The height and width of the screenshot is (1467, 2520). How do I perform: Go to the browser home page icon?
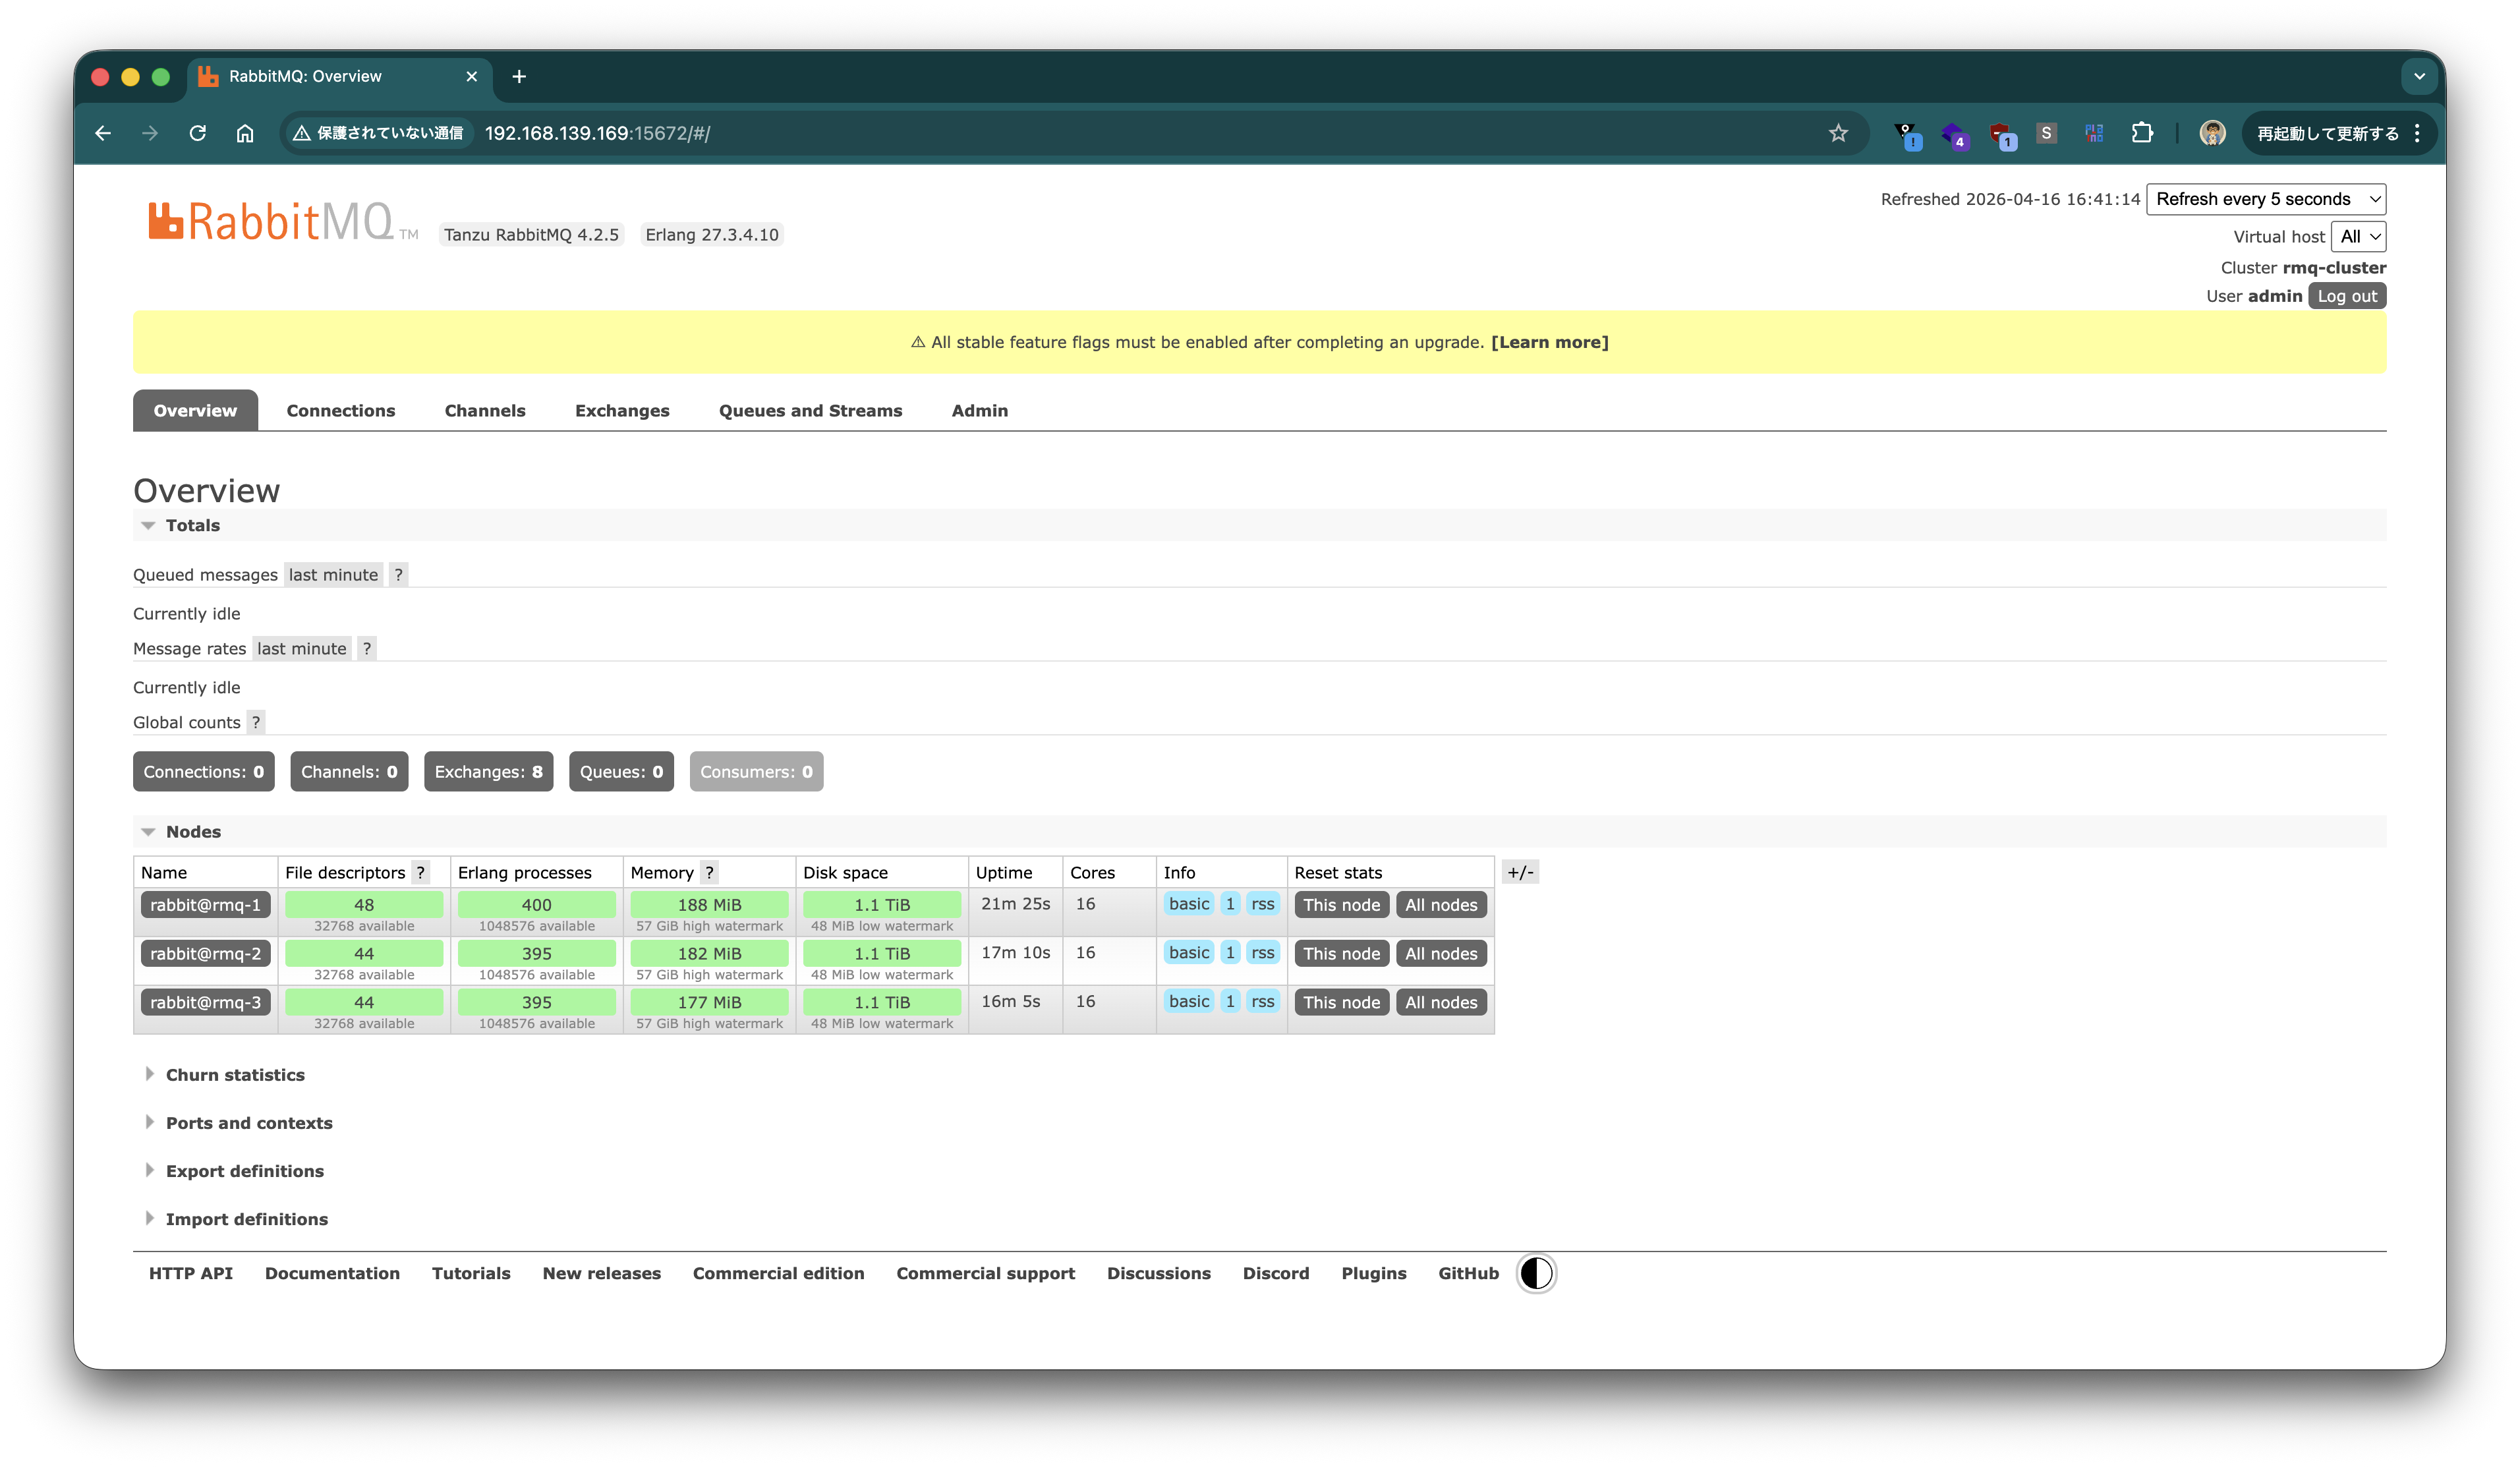click(x=245, y=133)
